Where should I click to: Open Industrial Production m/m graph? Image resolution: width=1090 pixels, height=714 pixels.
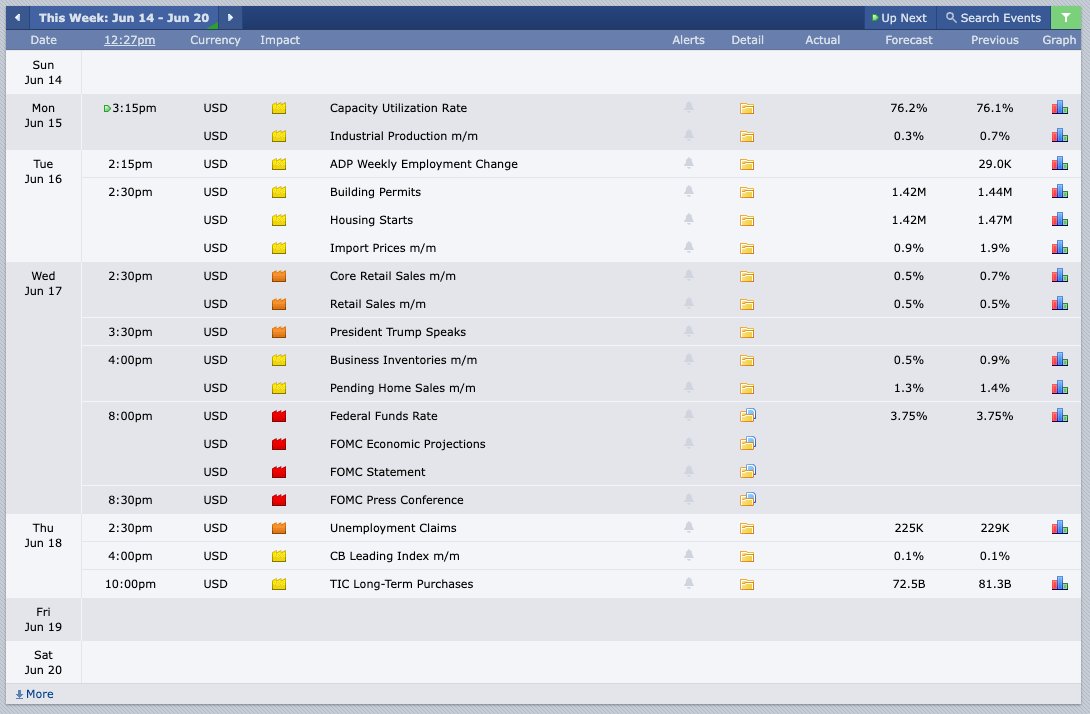(1059, 136)
